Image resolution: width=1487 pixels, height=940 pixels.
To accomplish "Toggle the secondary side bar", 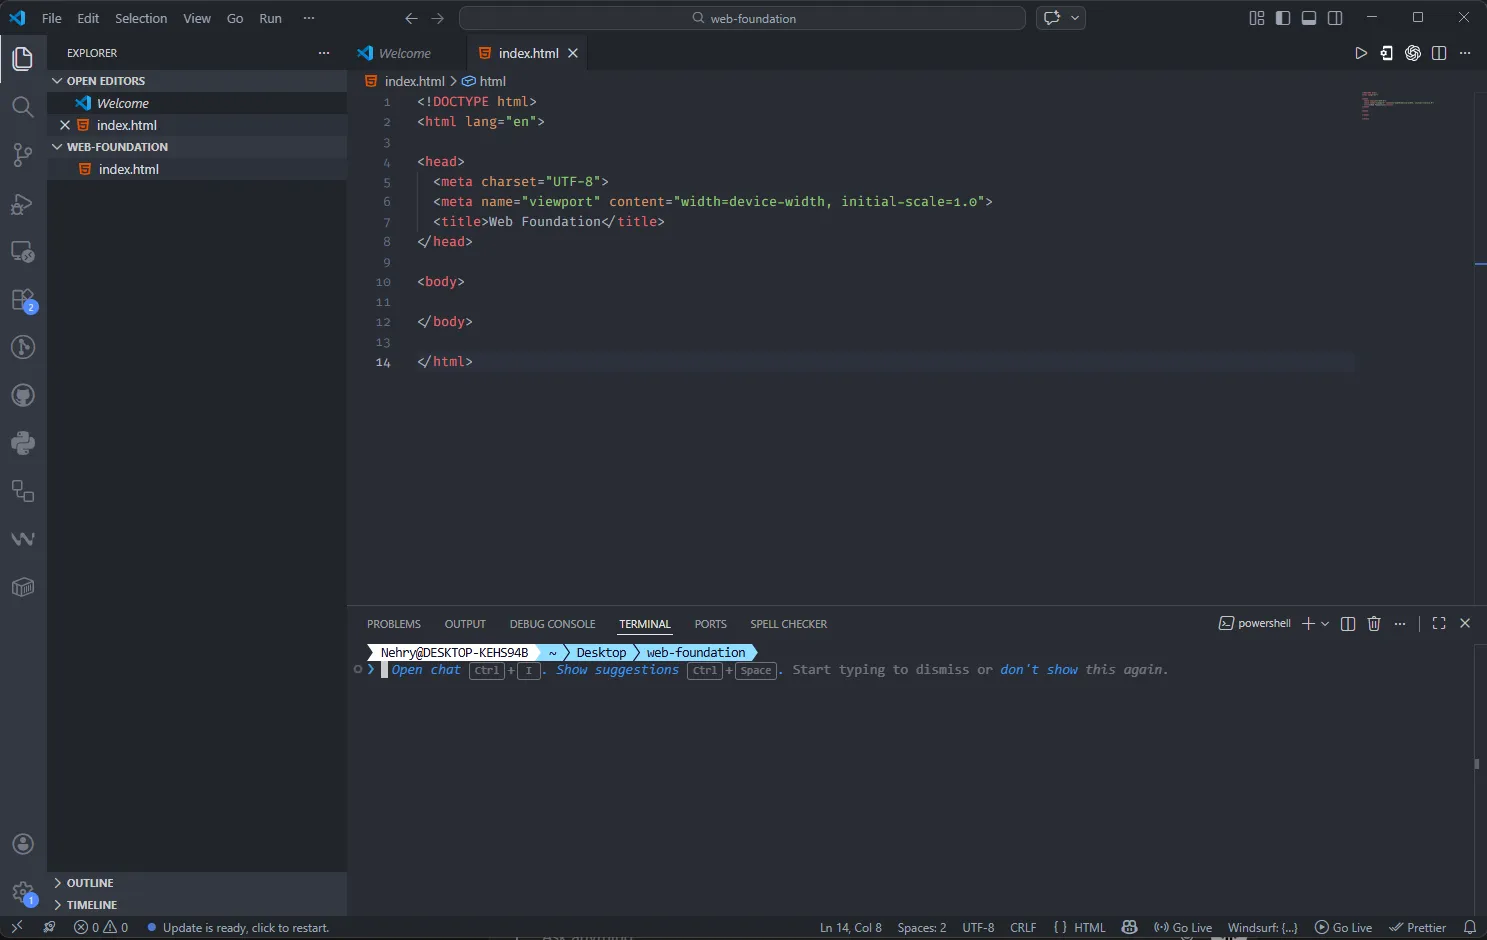I will 1335,17.
